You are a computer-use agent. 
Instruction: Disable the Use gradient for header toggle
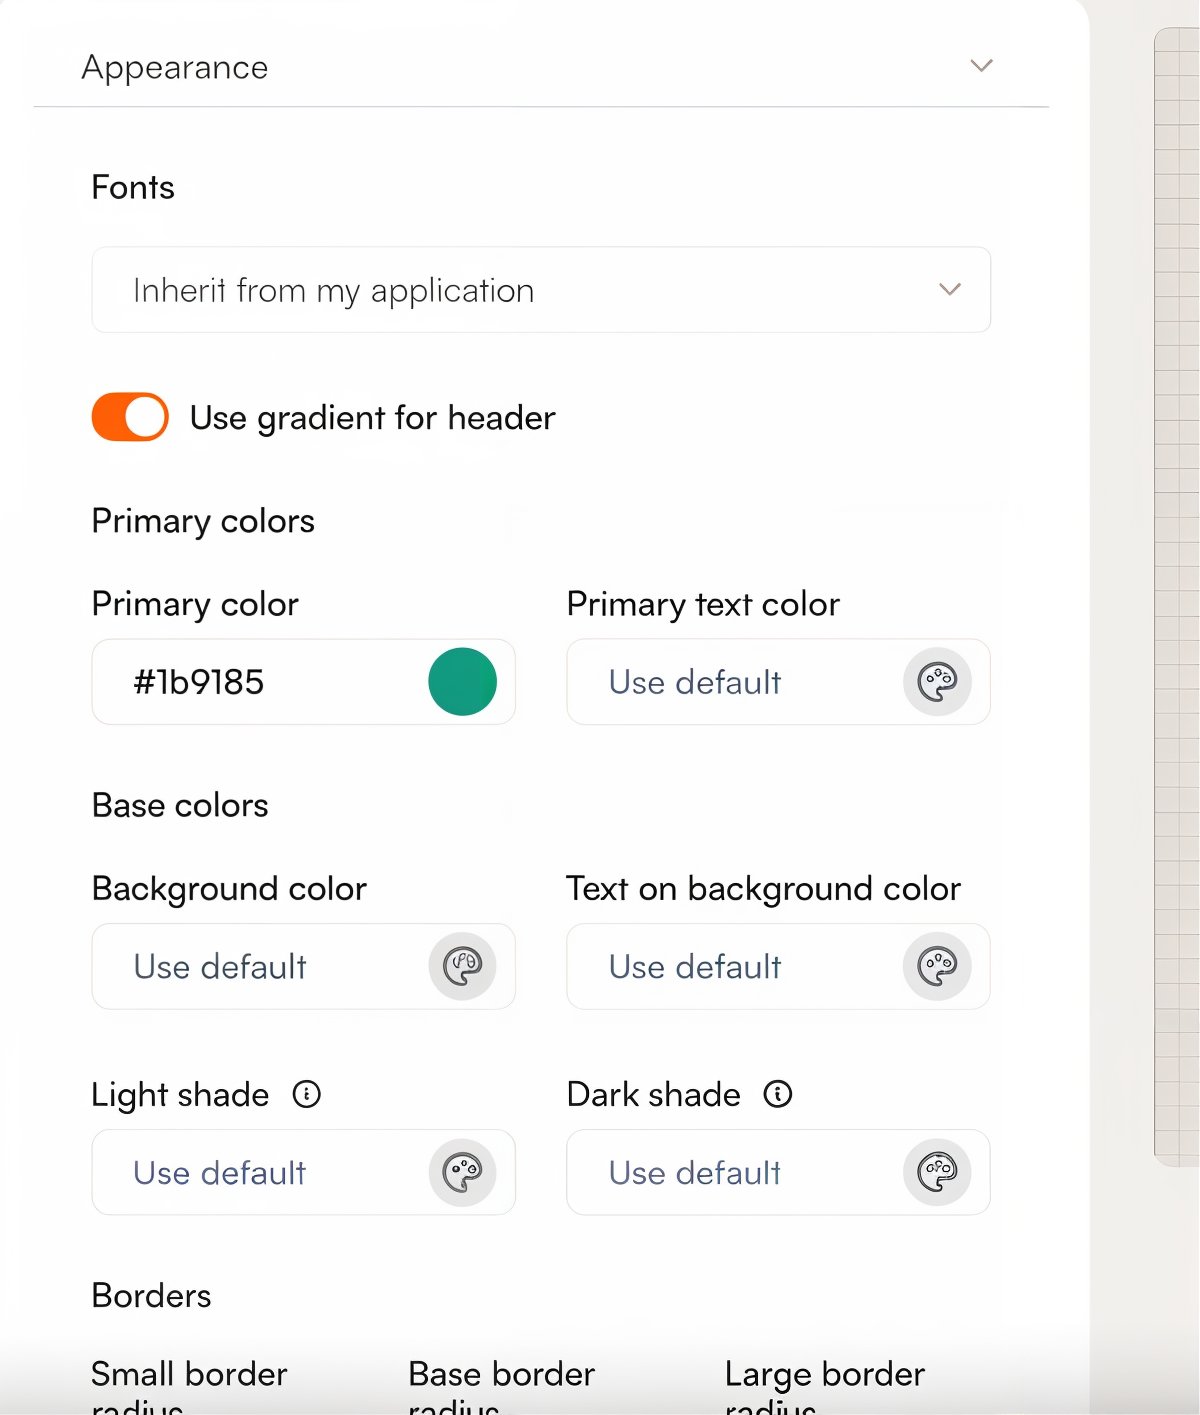tap(130, 417)
